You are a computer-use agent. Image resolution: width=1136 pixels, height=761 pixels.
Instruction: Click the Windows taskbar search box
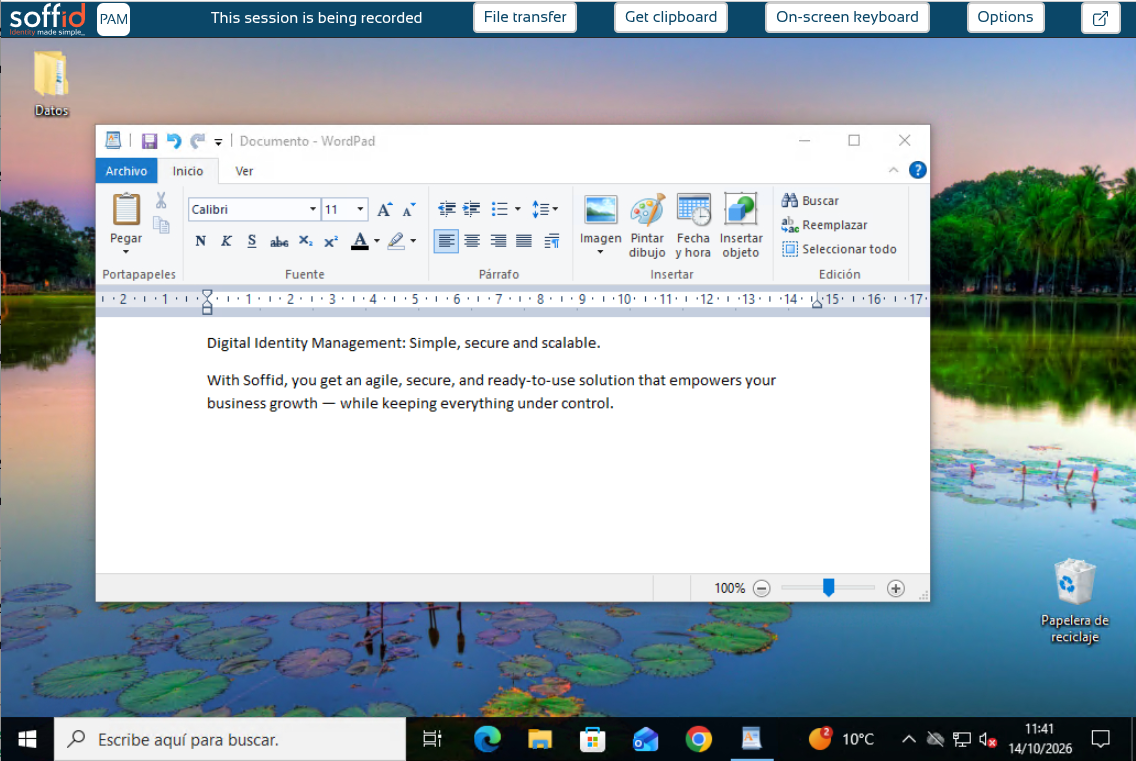[230, 739]
